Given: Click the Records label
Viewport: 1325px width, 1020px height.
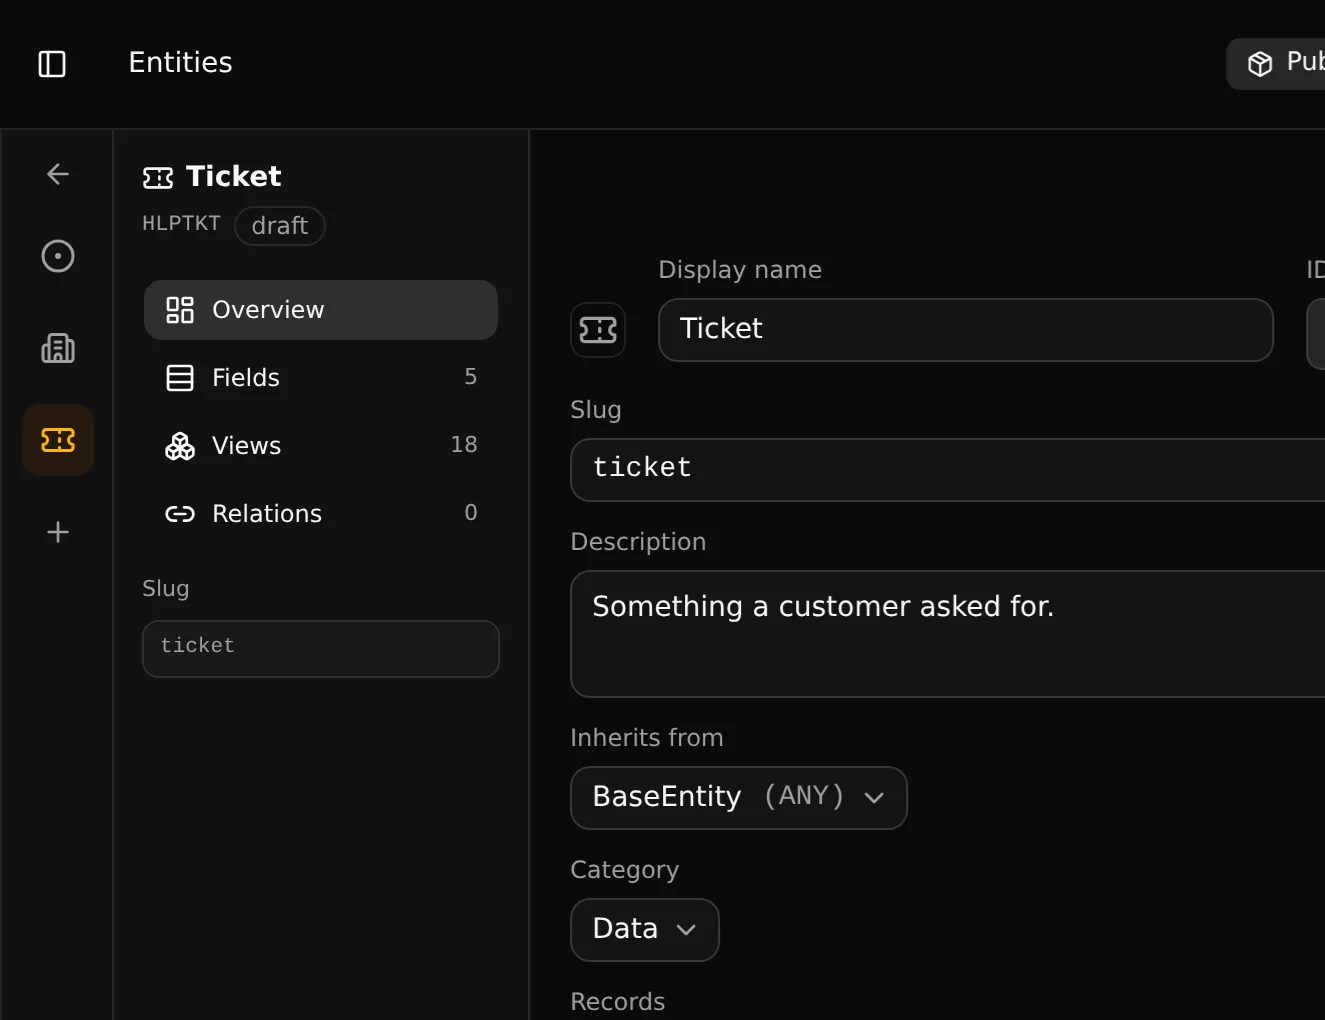Looking at the screenshot, I should click(618, 1002).
